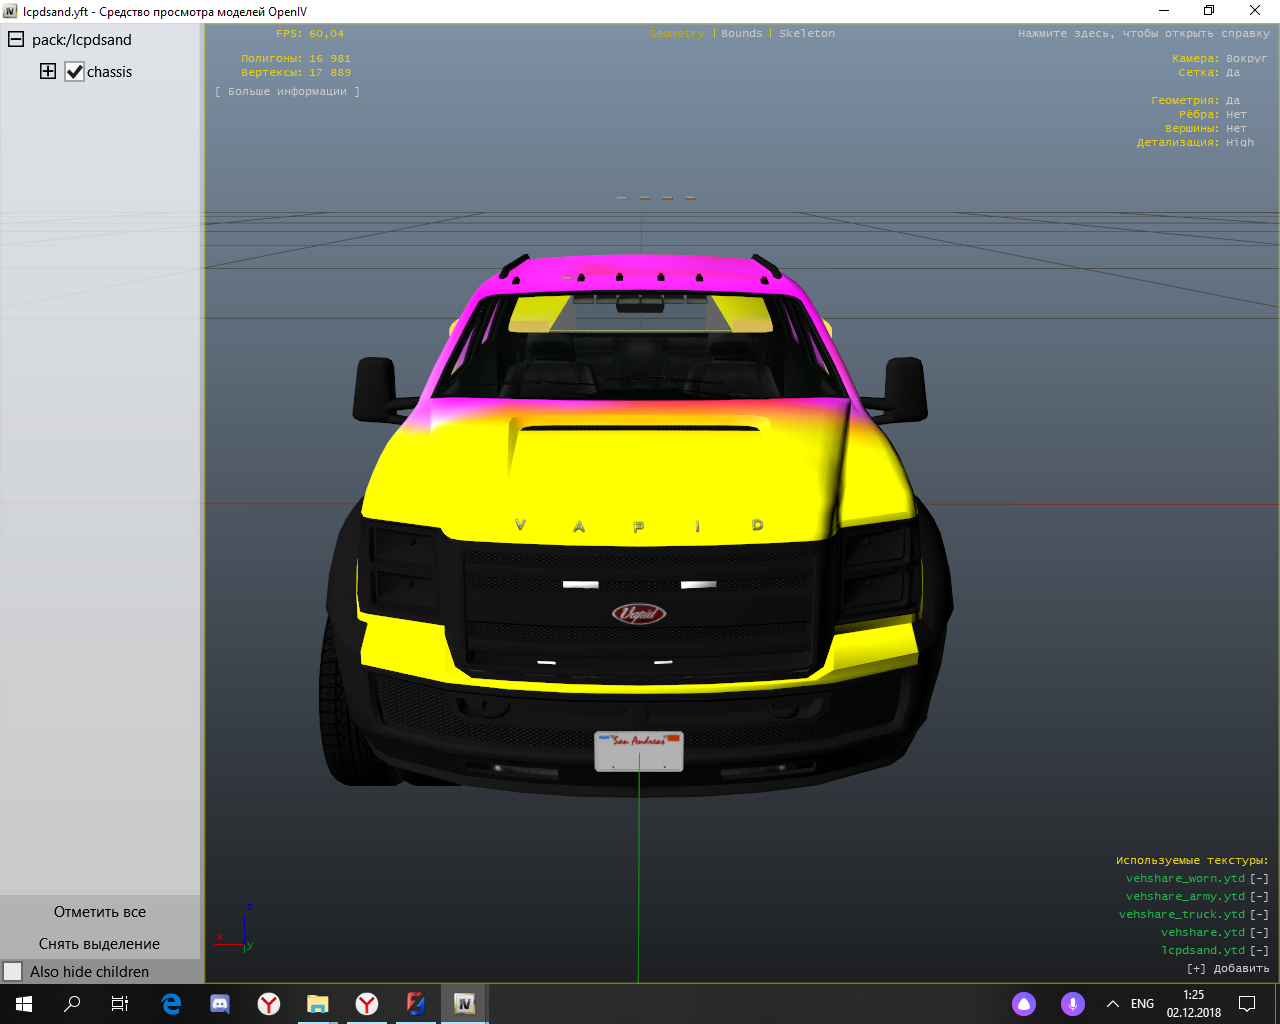Open Discord from the taskbar

pos(220,1004)
